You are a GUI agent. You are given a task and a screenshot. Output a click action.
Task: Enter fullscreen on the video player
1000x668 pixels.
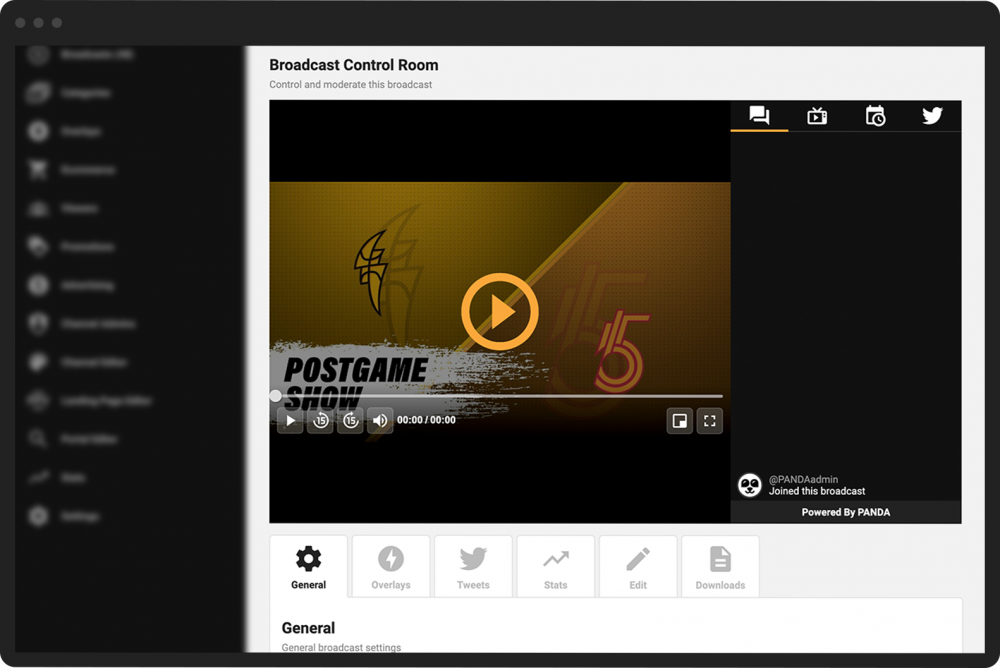tap(710, 421)
